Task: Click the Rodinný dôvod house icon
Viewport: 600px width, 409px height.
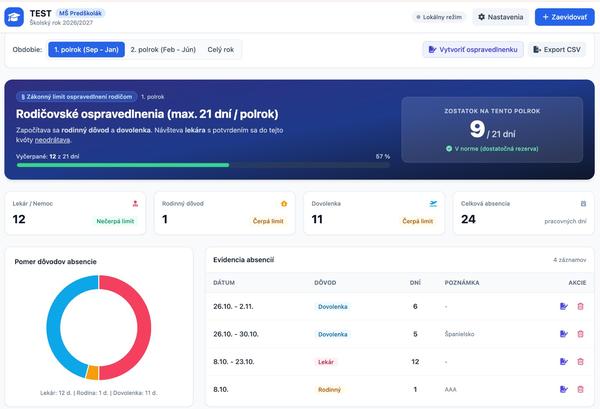Action: [284, 204]
